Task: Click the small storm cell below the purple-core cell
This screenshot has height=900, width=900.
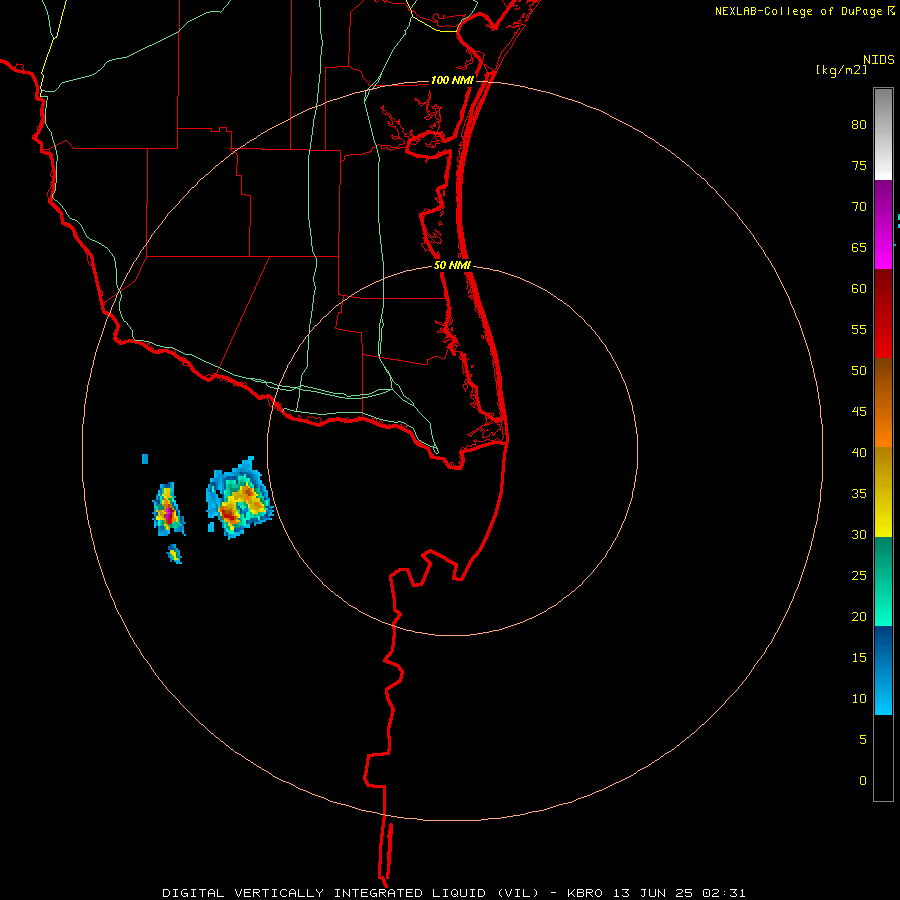Action: (x=174, y=554)
